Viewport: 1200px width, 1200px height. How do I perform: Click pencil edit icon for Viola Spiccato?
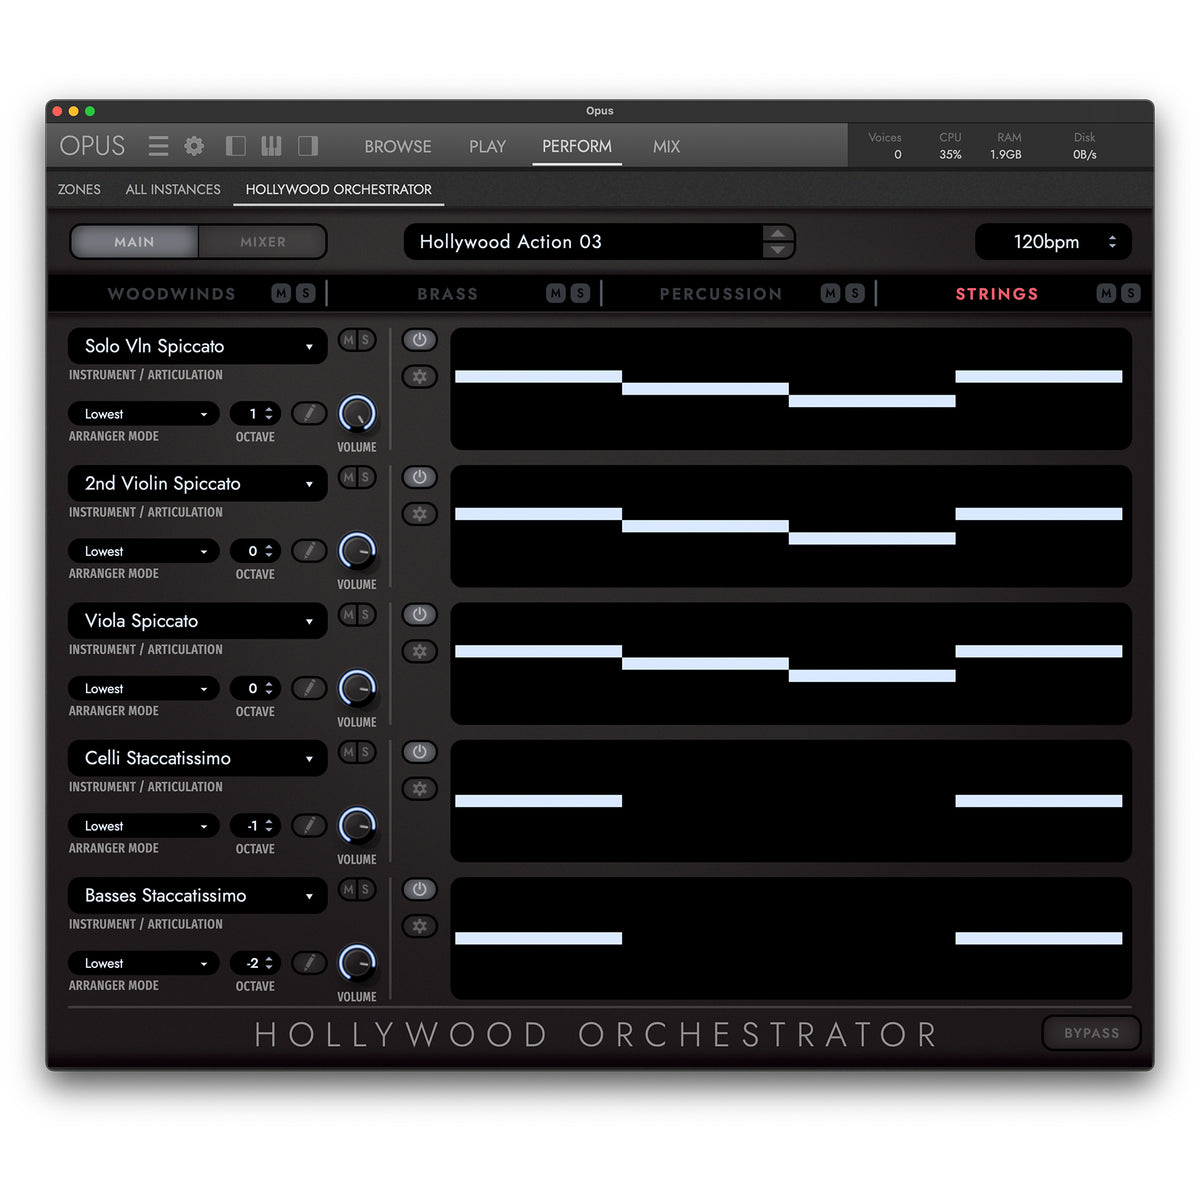[x=309, y=688]
